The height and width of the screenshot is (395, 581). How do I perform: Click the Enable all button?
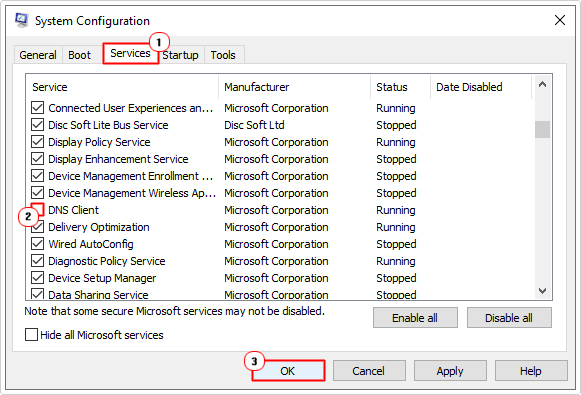tap(415, 318)
